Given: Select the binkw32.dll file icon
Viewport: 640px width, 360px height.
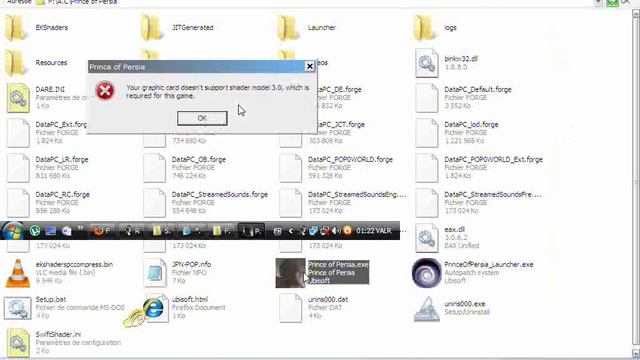Looking at the screenshot, I should [x=427, y=63].
